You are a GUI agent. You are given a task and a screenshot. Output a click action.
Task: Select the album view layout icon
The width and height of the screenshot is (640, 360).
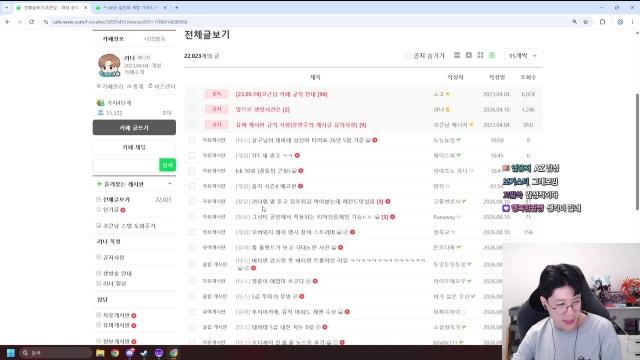pos(469,55)
